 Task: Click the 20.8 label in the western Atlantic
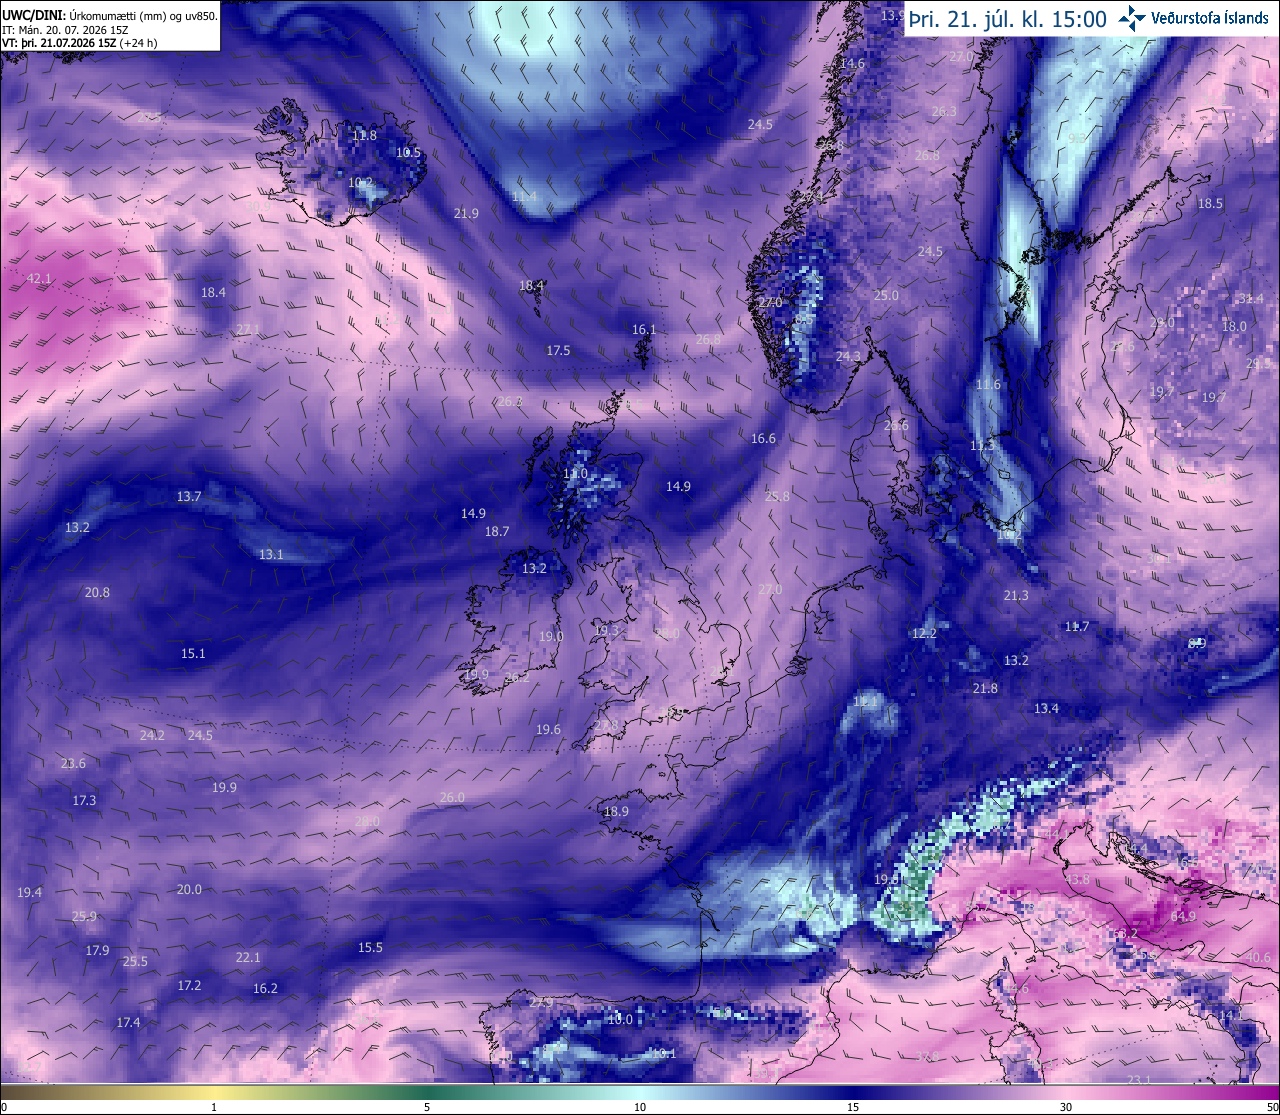coord(97,592)
